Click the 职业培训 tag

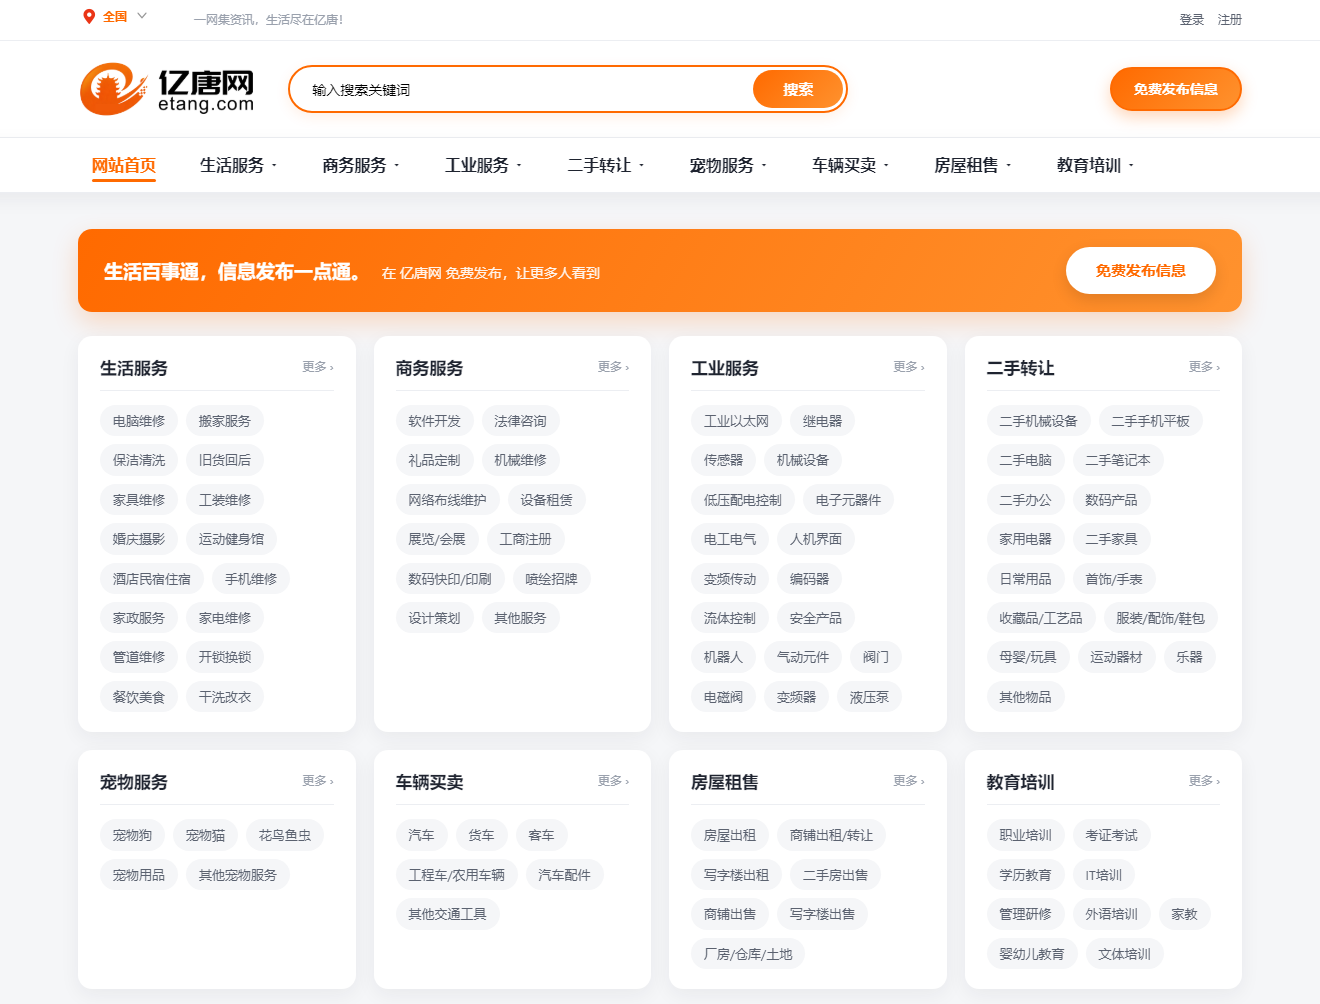click(1026, 835)
